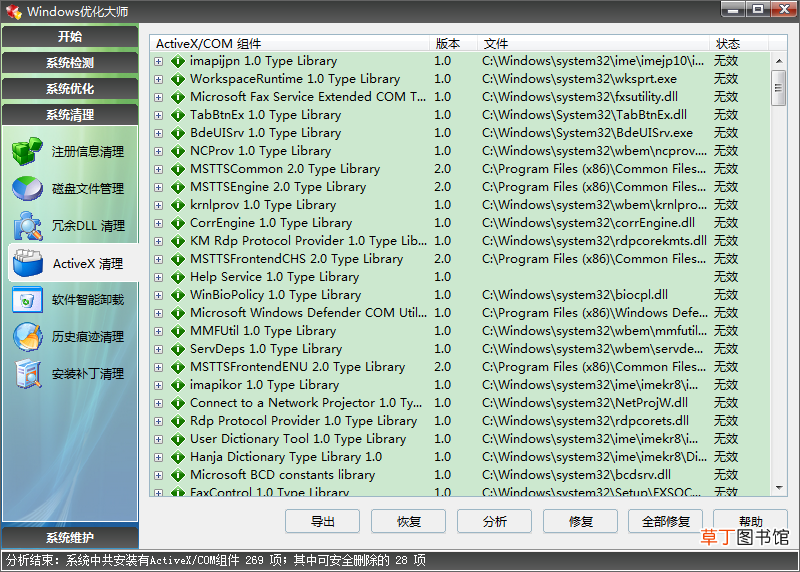Click green icon of BdeUISrv 1.0 Type Library
Viewport: 800px width, 572px height.
178,133
